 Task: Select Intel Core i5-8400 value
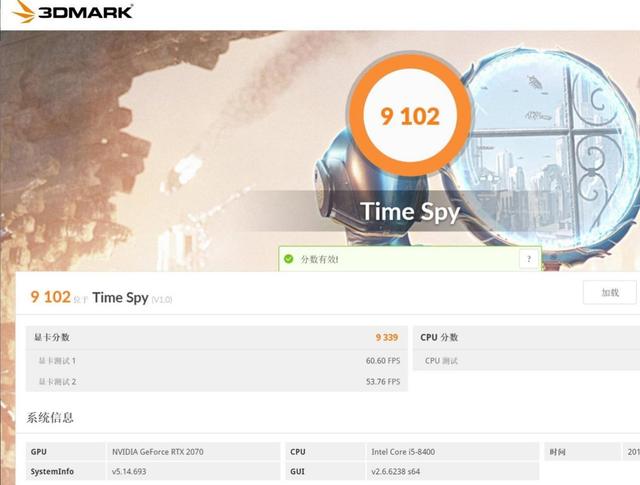[x=403, y=452]
